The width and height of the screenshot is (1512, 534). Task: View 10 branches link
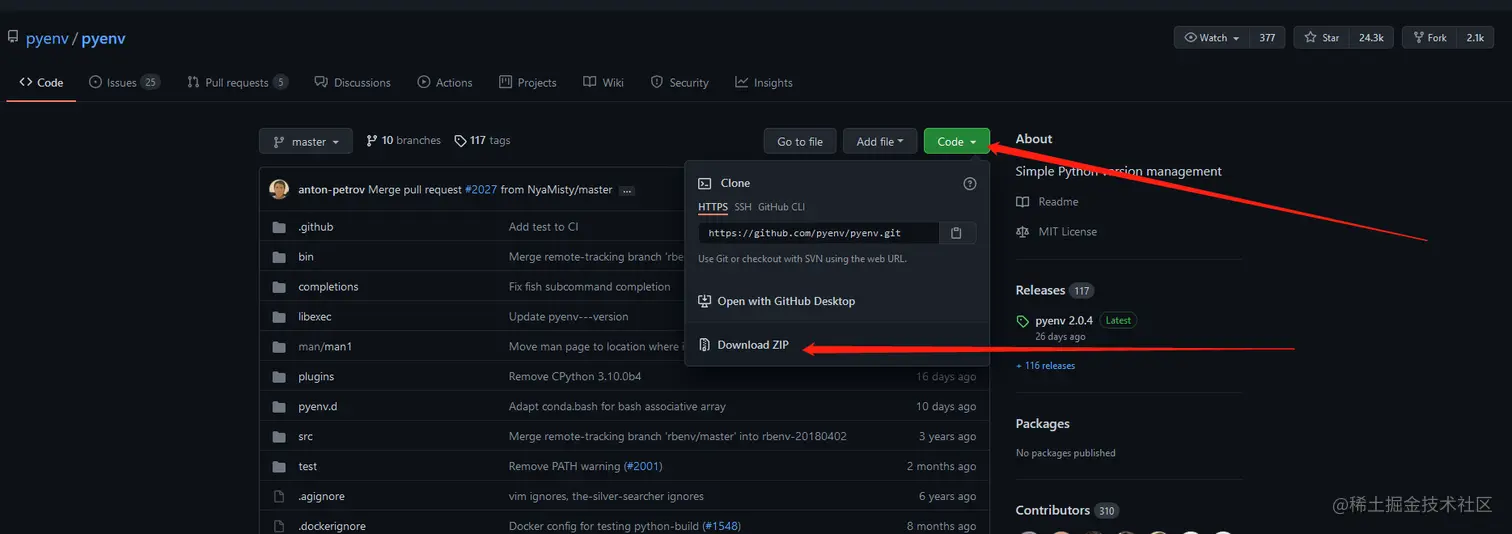(x=403, y=141)
